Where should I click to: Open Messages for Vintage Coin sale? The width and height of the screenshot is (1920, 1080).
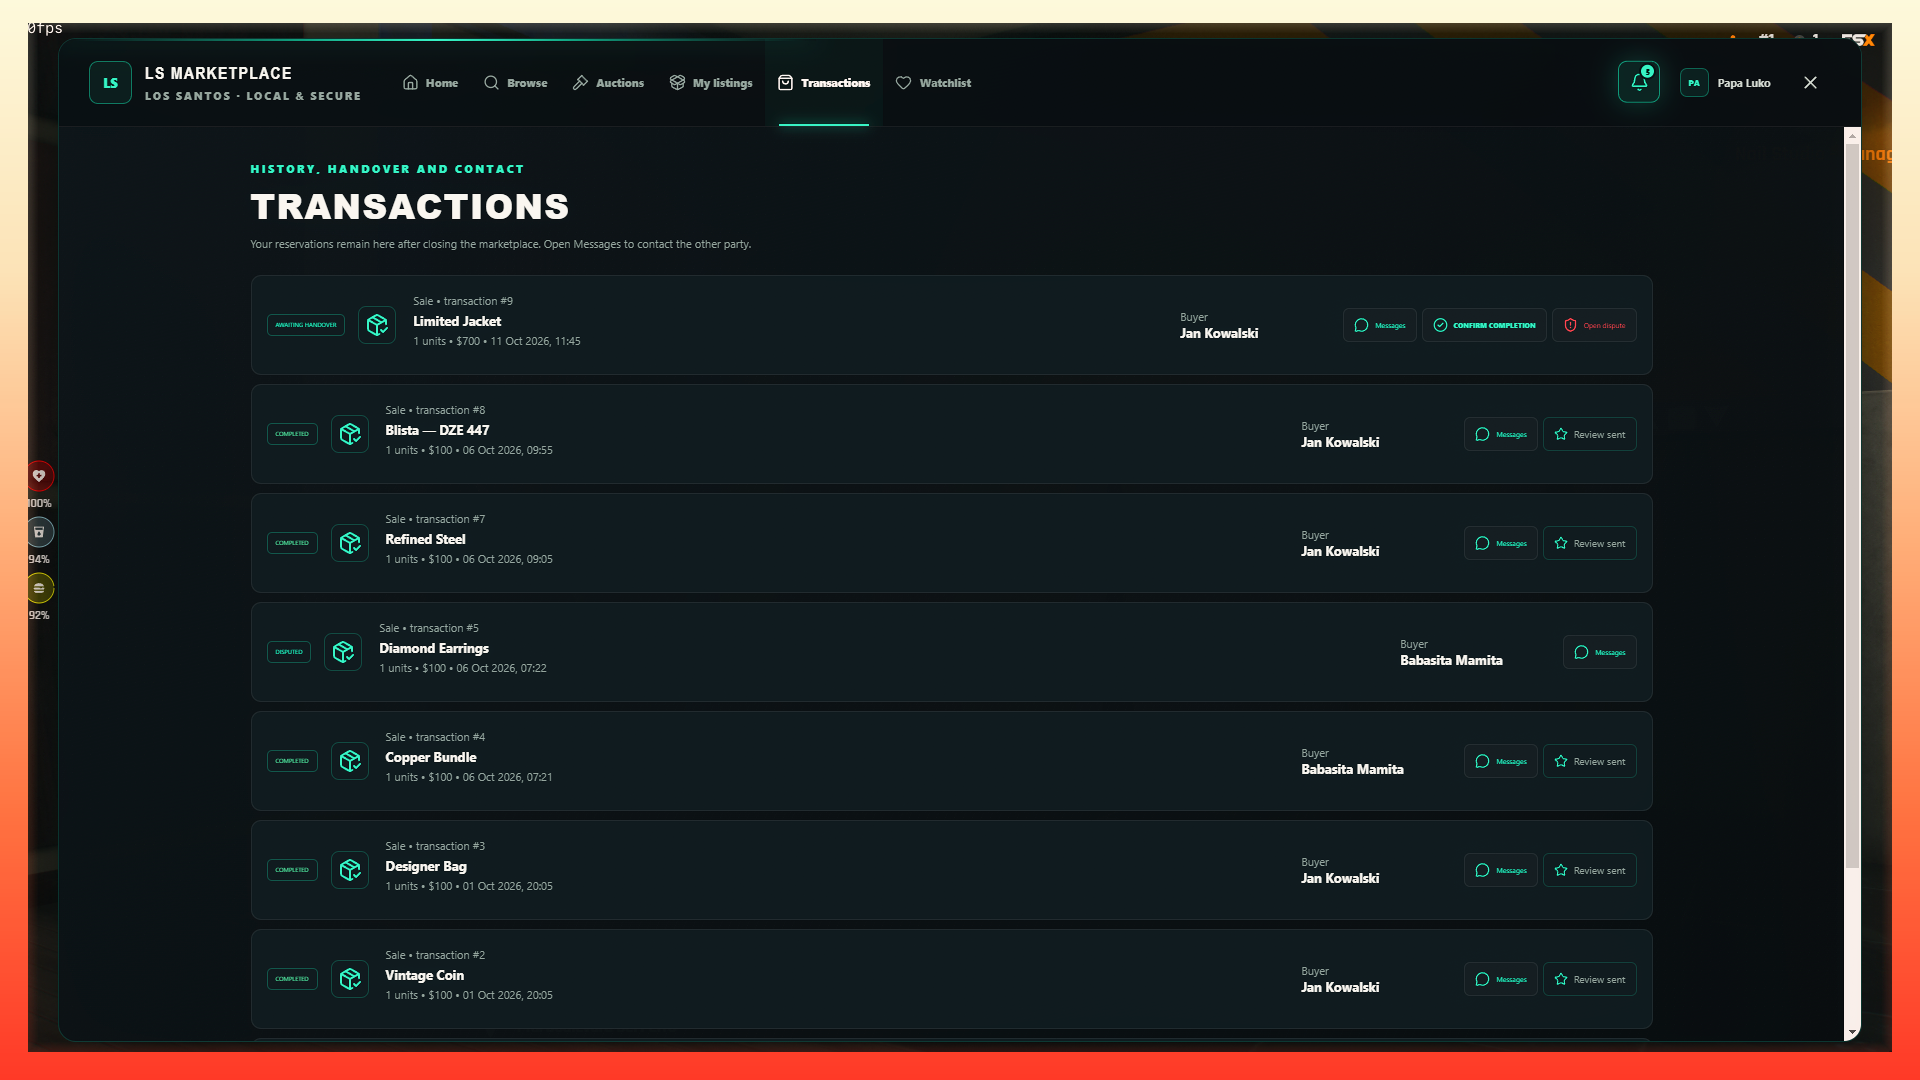point(1500,979)
